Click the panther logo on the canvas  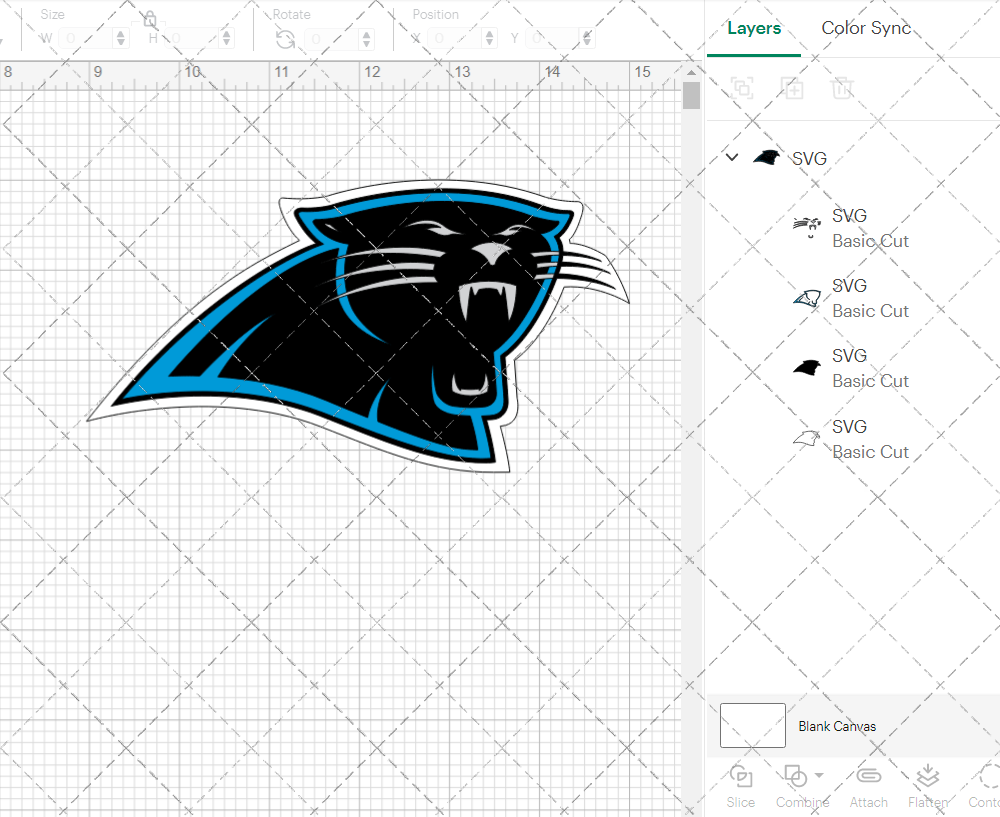358,326
